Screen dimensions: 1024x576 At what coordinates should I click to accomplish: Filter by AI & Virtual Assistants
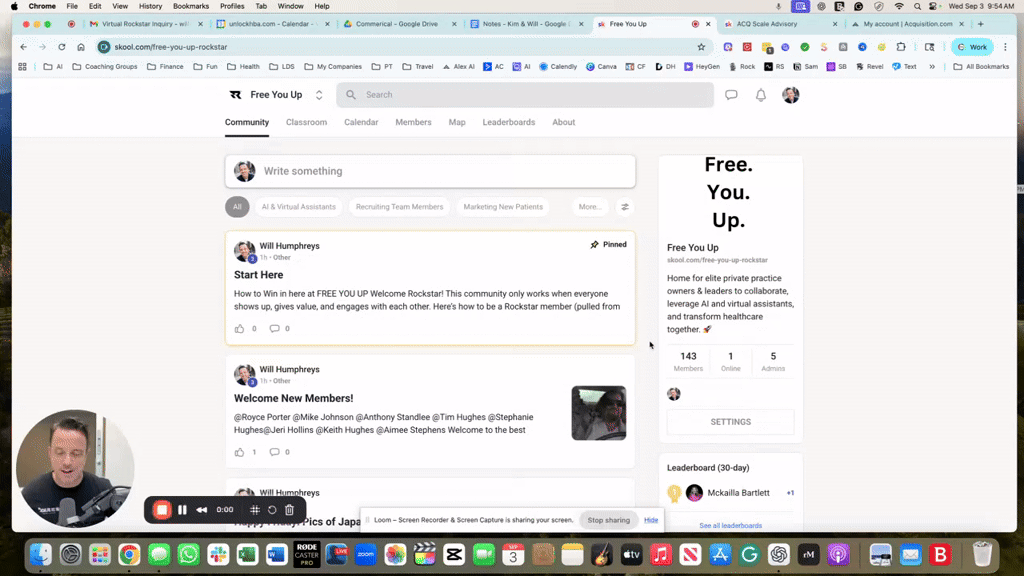click(298, 207)
